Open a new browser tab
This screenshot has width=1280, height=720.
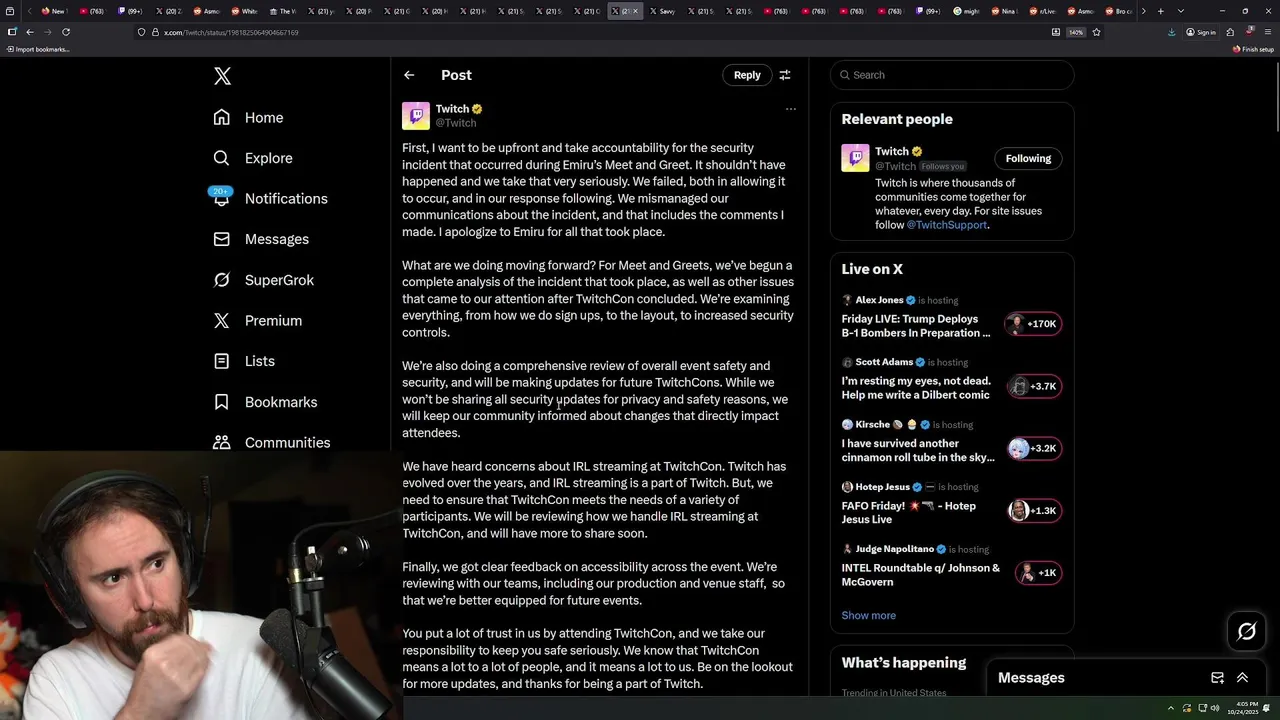click(1160, 11)
